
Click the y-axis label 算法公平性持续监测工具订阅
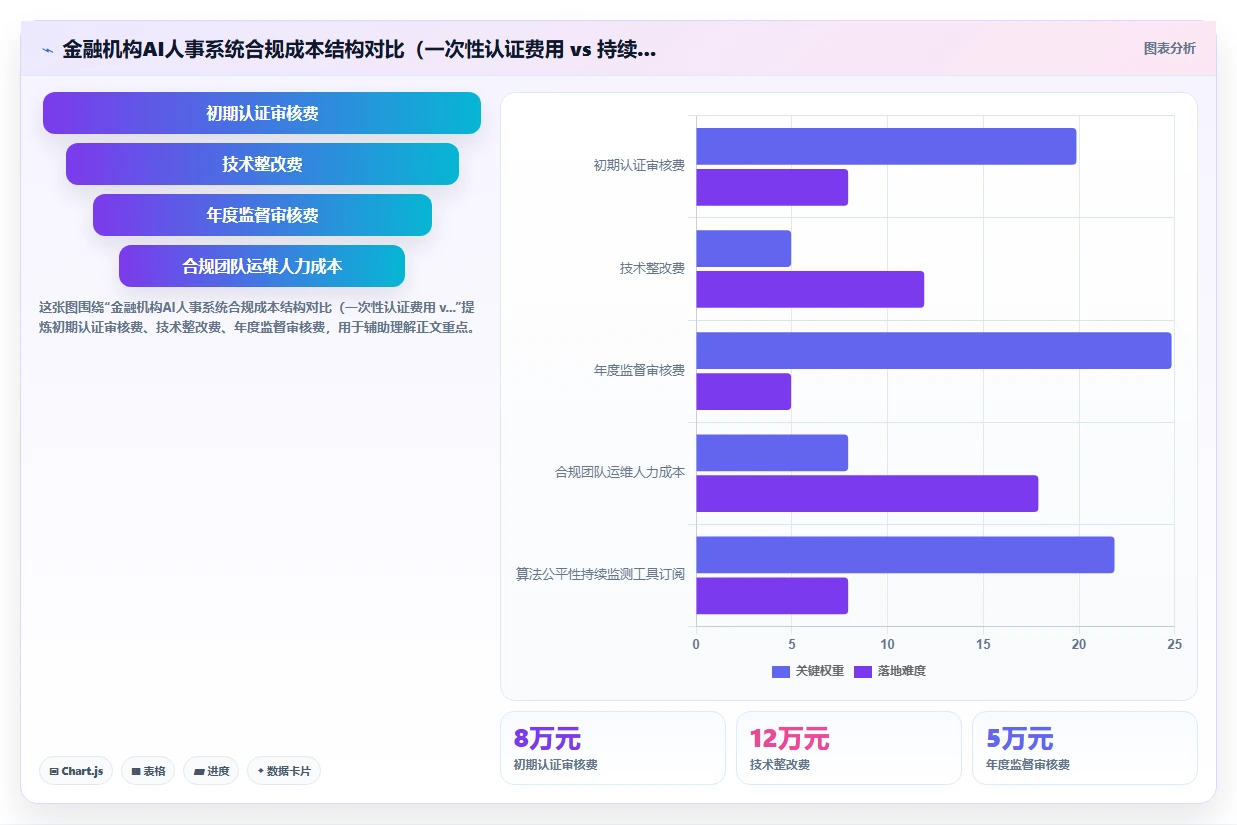click(x=600, y=575)
